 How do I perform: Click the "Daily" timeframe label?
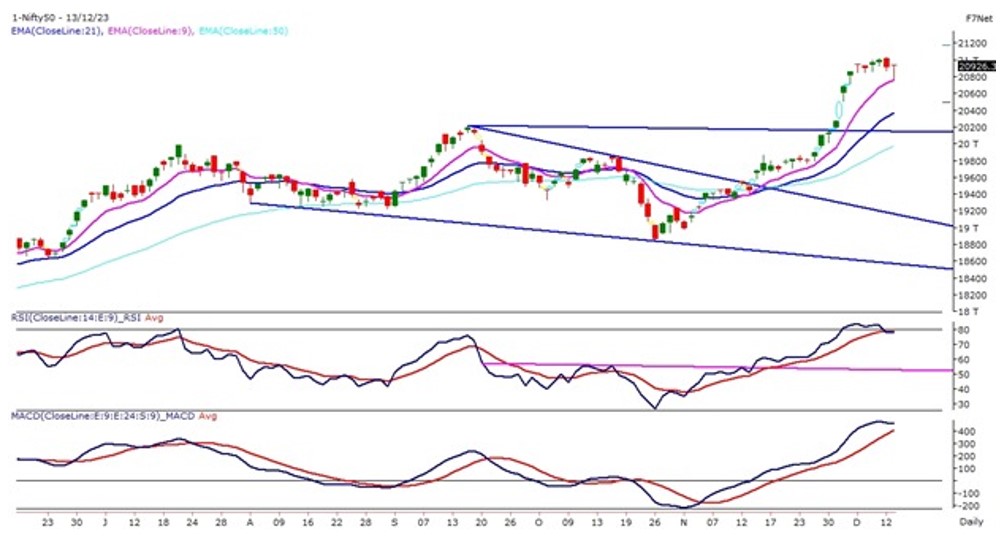tap(971, 522)
